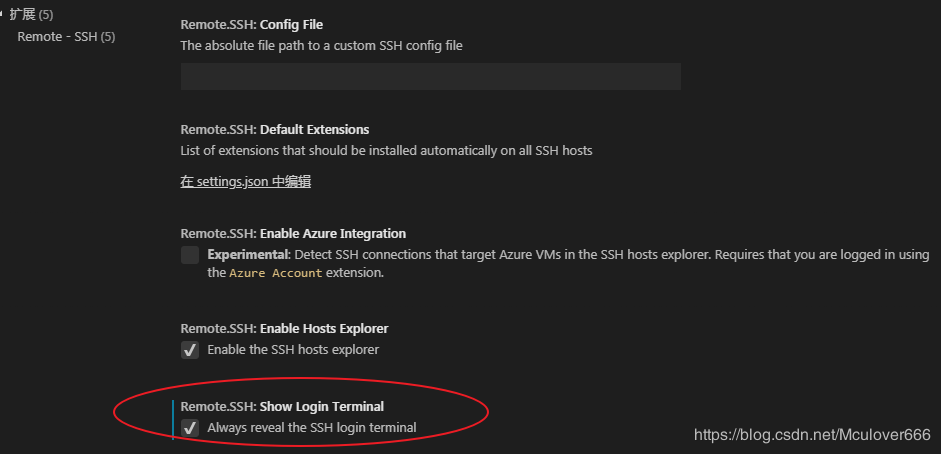Enable the Azure Integration checkbox
The width and height of the screenshot is (941, 454).
click(x=190, y=255)
